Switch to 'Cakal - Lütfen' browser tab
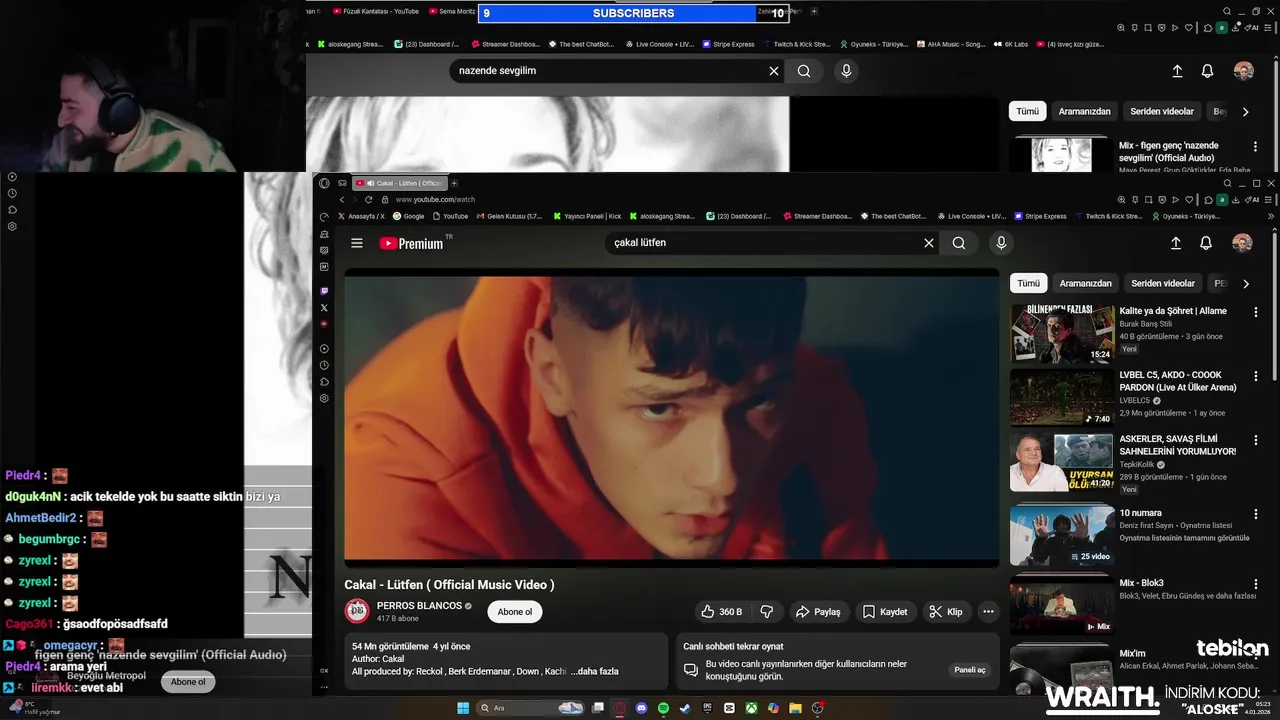Image resolution: width=1280 pixels, height=720 pixels. [400, 183]
